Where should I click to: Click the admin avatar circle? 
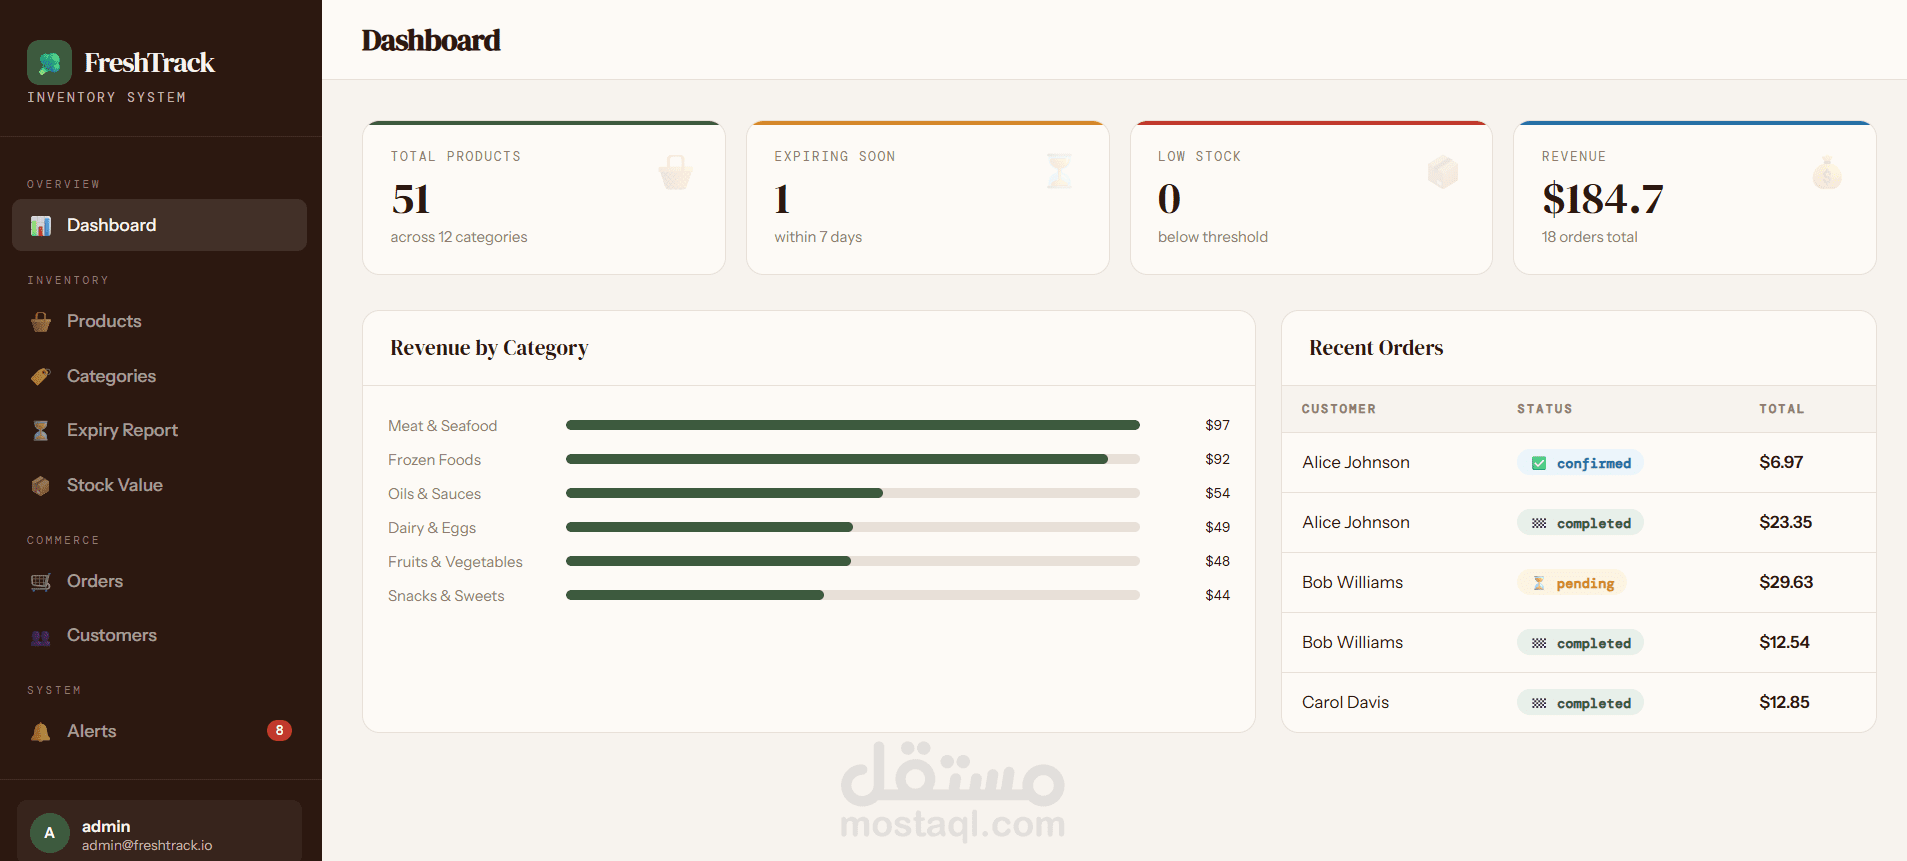(x=50, y=833)
